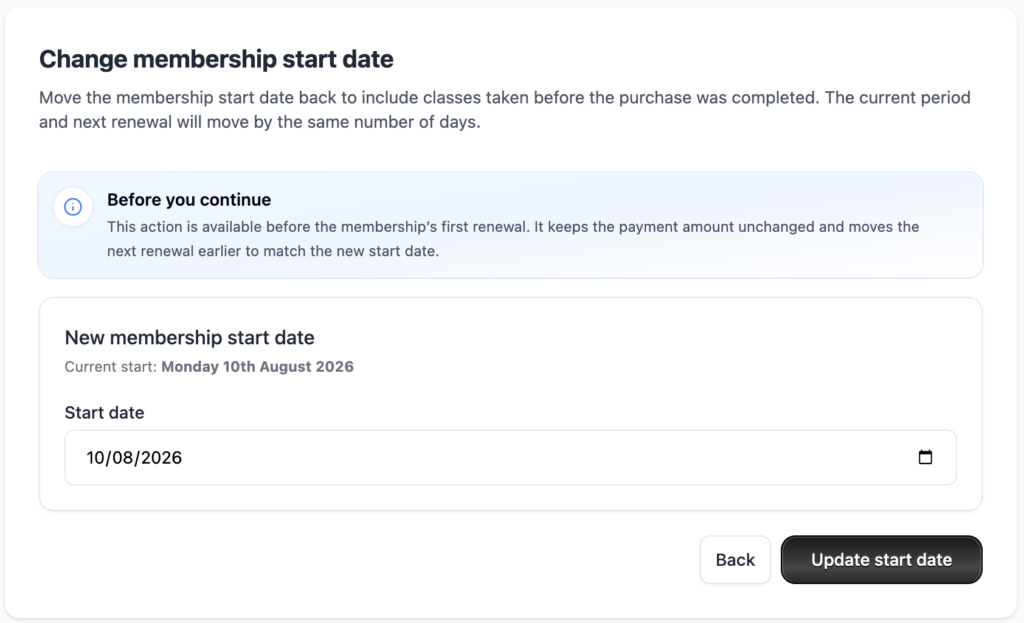Click the blue info circle icon

(72, 207)
